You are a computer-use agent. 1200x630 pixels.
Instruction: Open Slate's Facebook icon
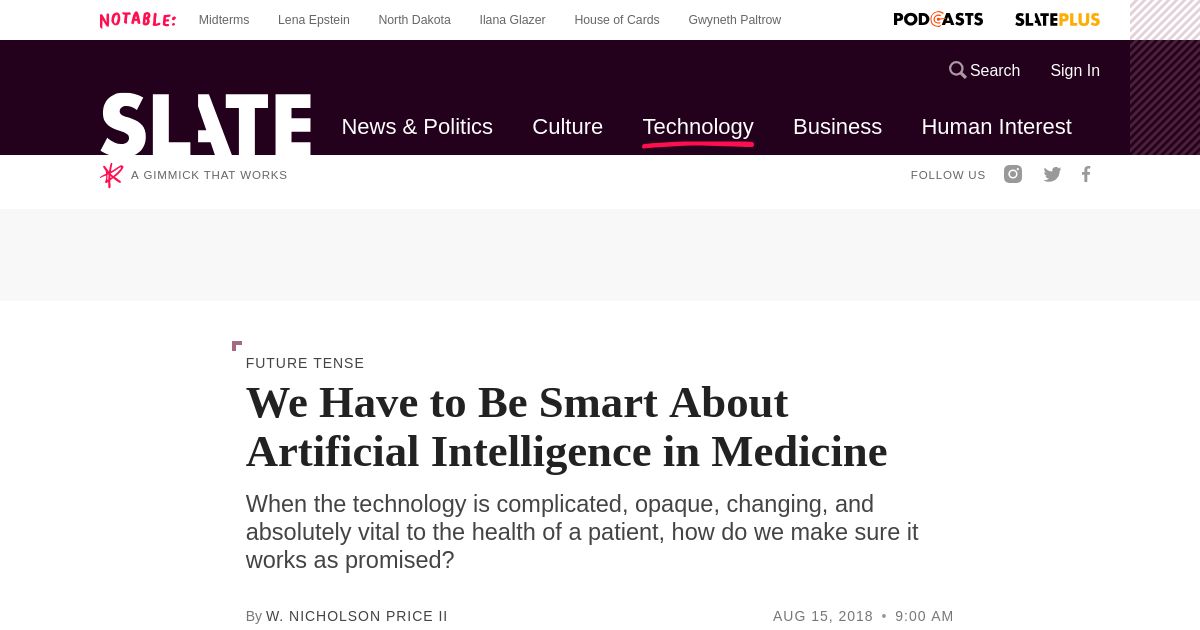(x=1086, y=174)
